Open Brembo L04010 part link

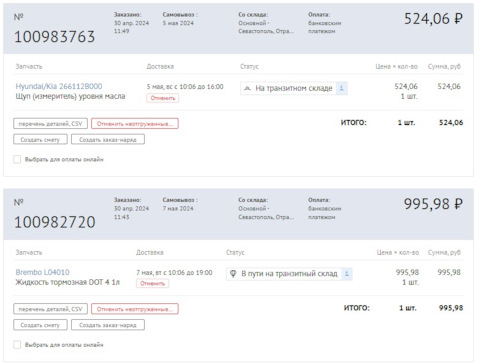click(42, 272)
